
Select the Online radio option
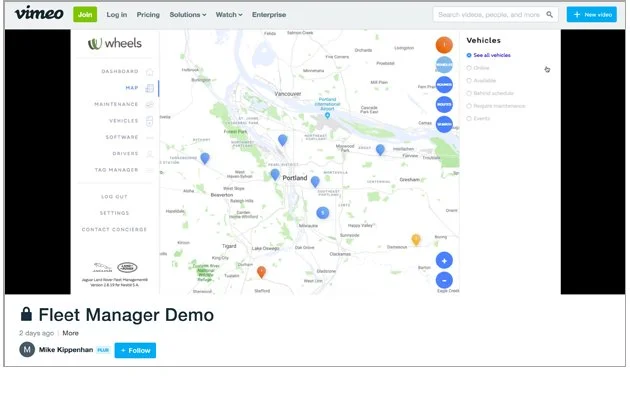point(468,68)
